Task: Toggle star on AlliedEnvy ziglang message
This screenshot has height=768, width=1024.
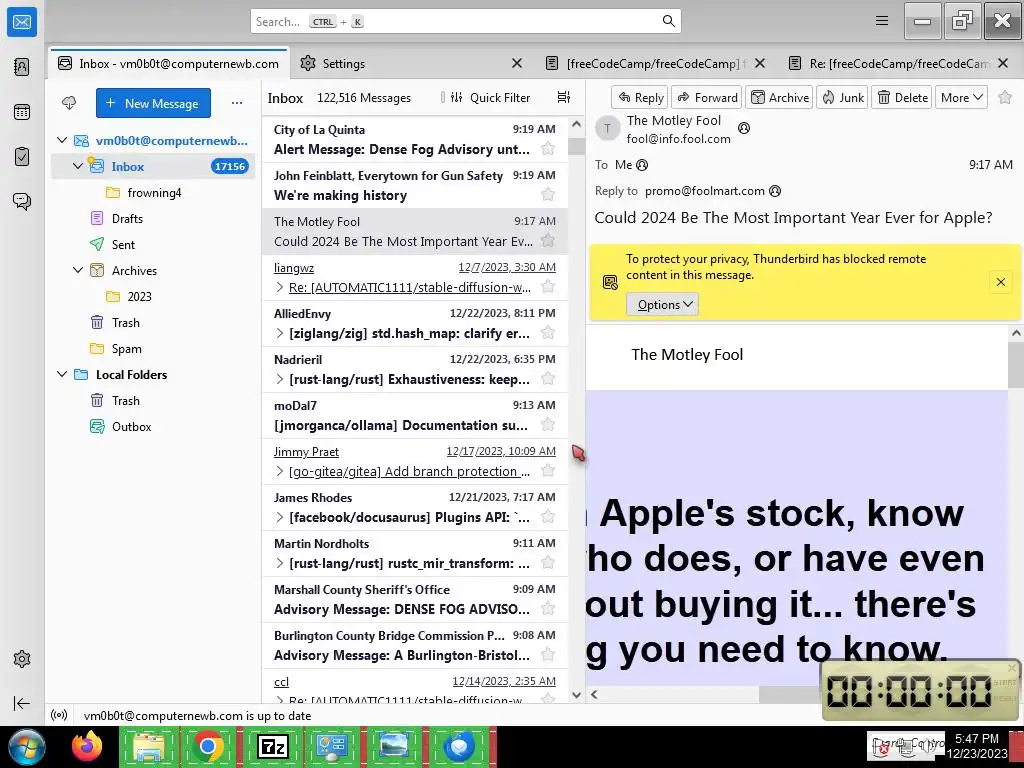Action: [x=548, y=332]
